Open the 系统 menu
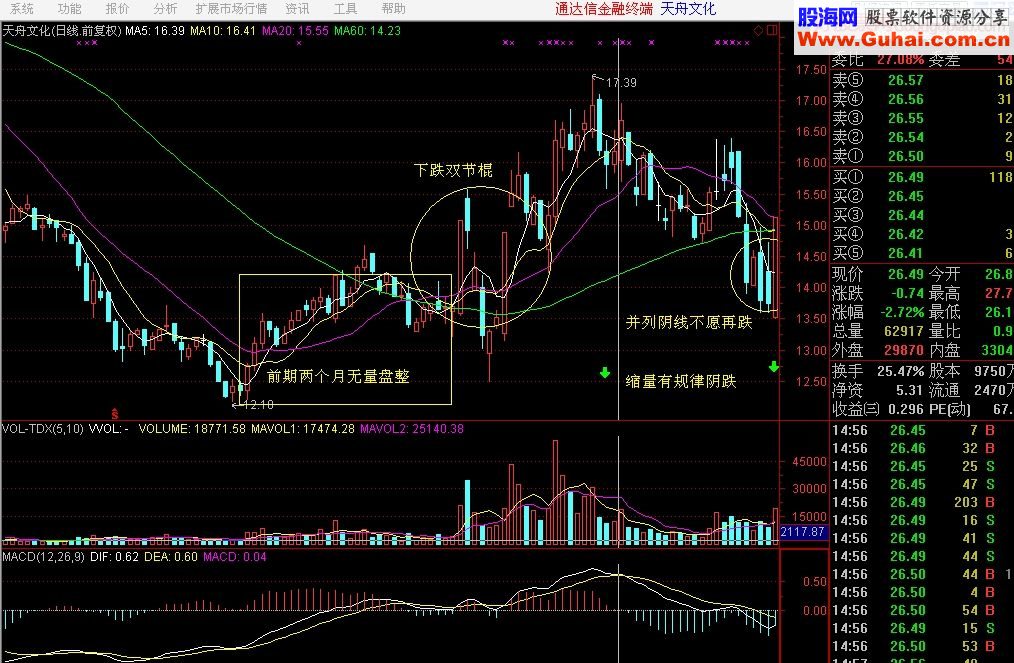Screen dimensions: 1014x663 22,8
